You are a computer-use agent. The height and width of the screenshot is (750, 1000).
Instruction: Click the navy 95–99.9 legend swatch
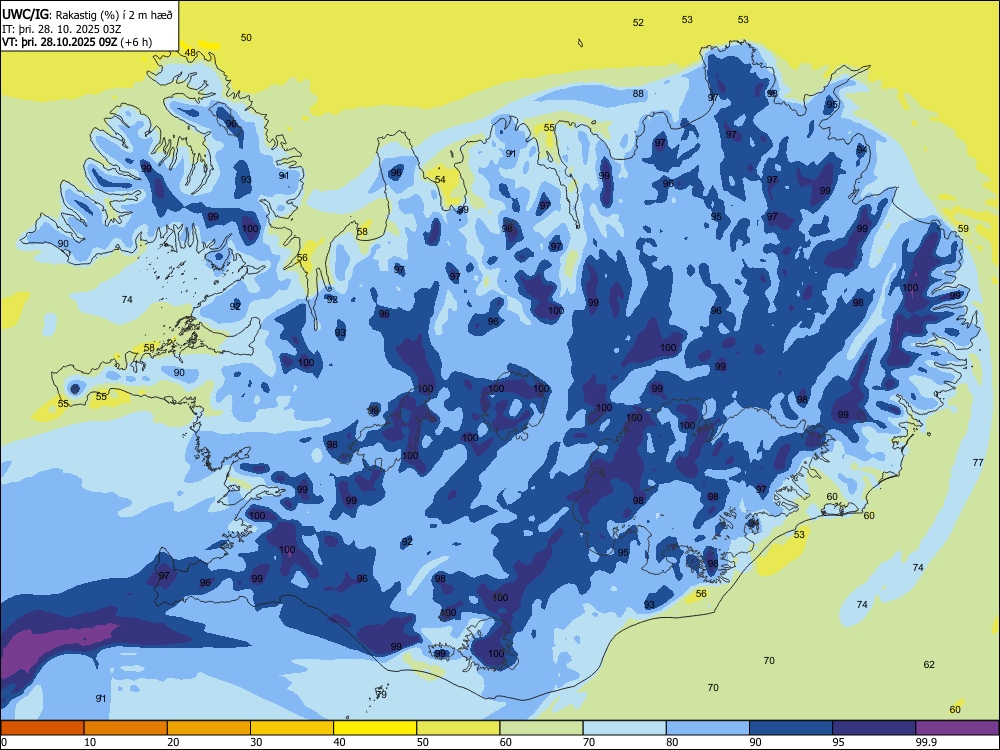click(x=874, y=728)
